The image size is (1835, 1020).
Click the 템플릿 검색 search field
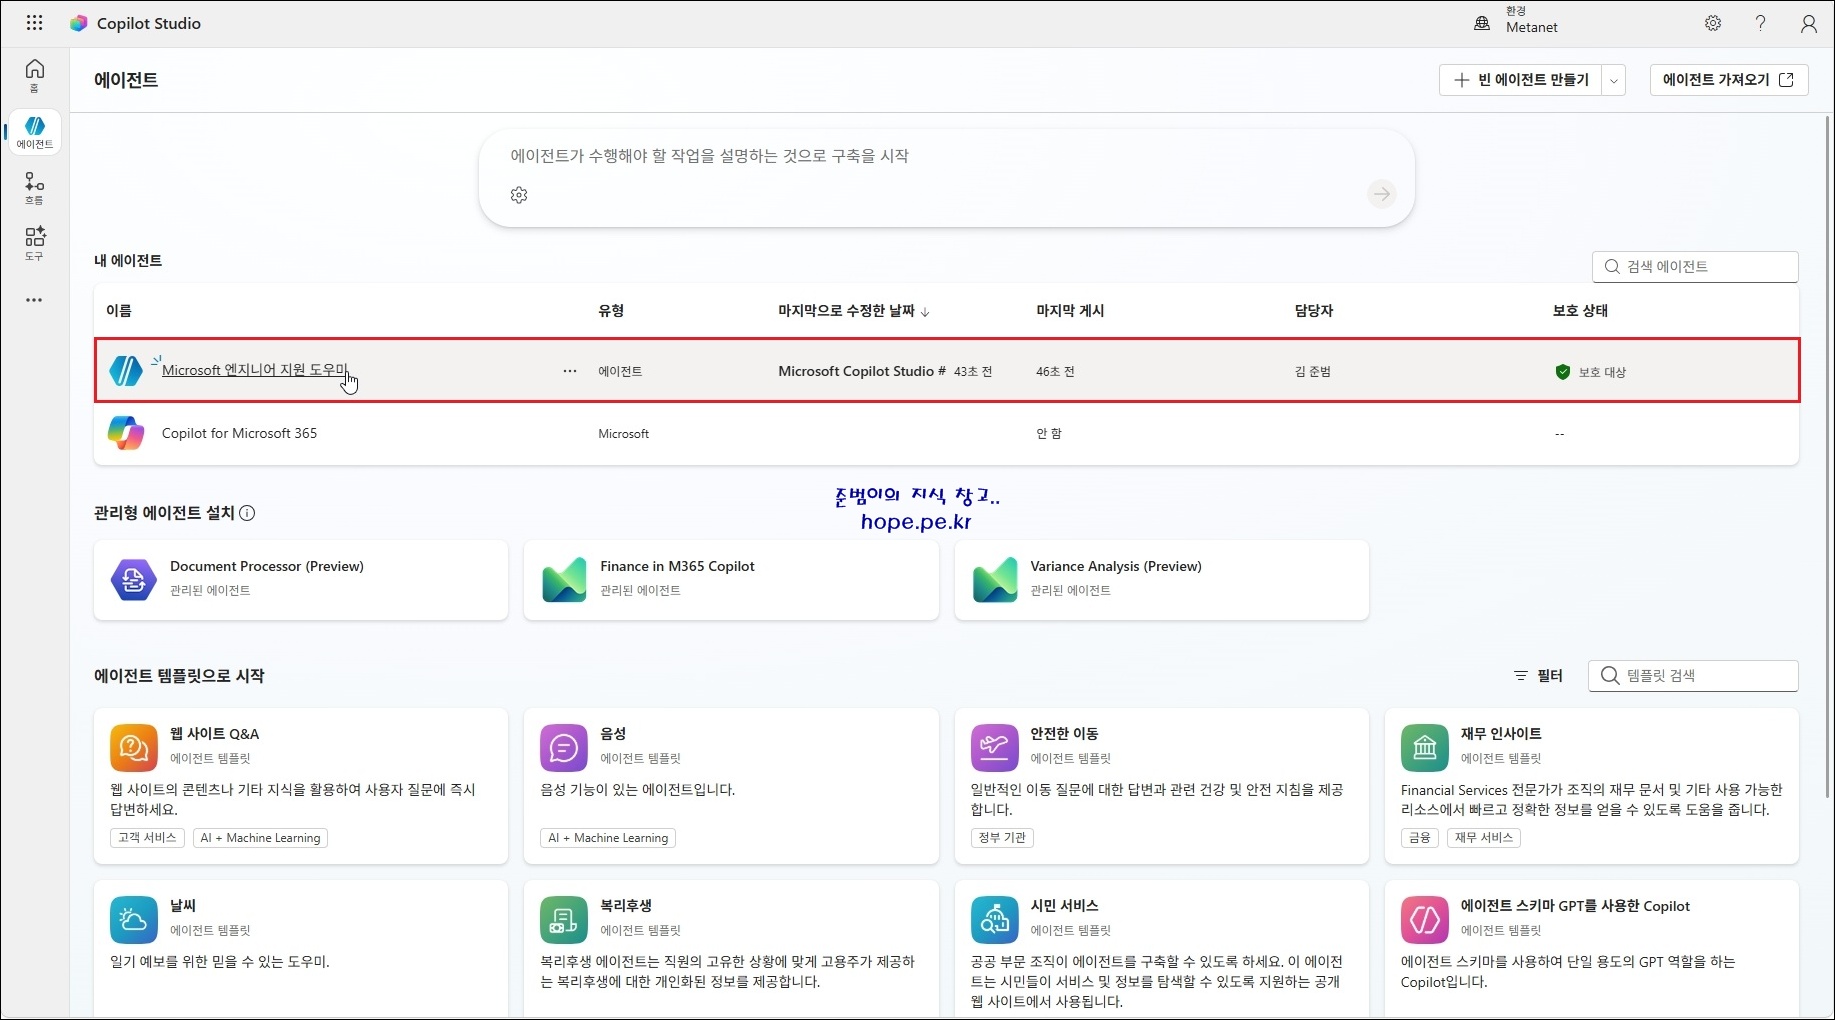click(1693, 676)
